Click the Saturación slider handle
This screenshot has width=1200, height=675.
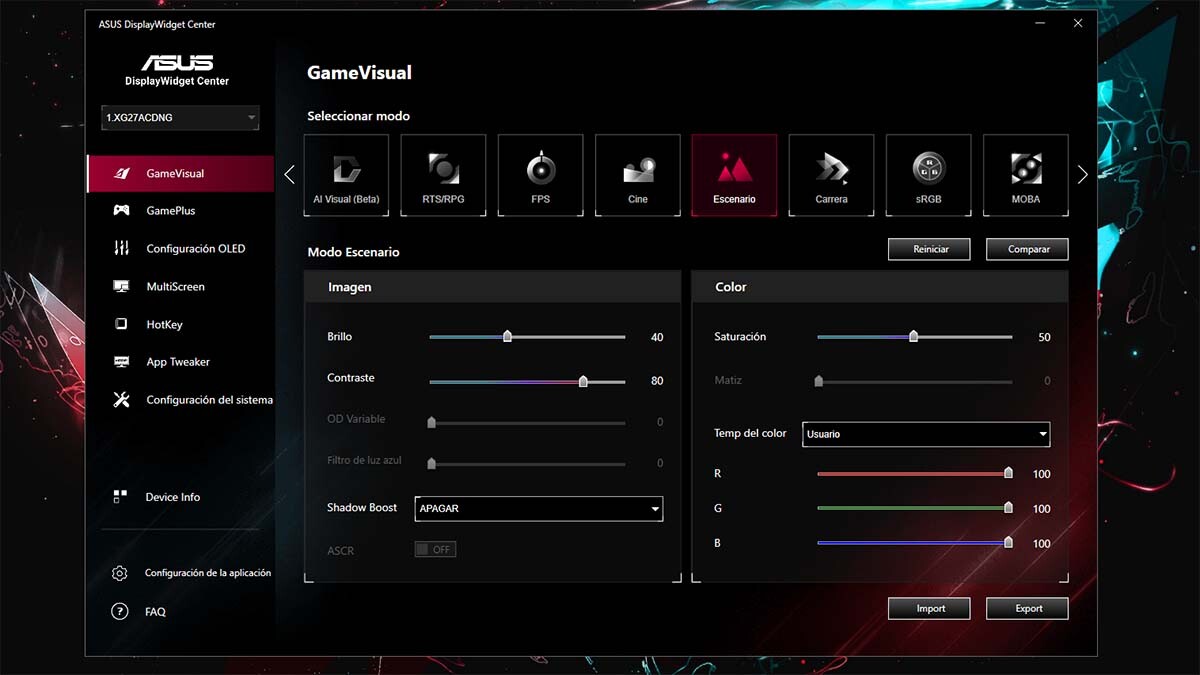(x=913, y=337)
